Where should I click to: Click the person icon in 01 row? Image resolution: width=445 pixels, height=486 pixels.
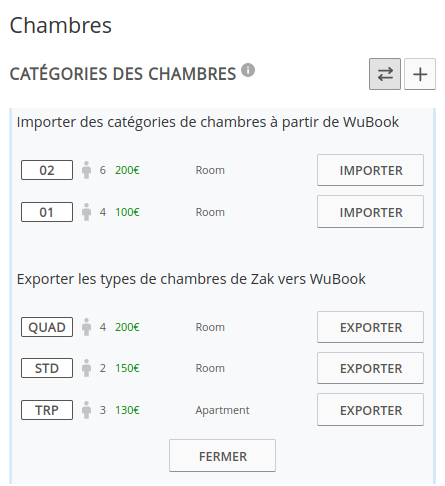pos(86,212)
